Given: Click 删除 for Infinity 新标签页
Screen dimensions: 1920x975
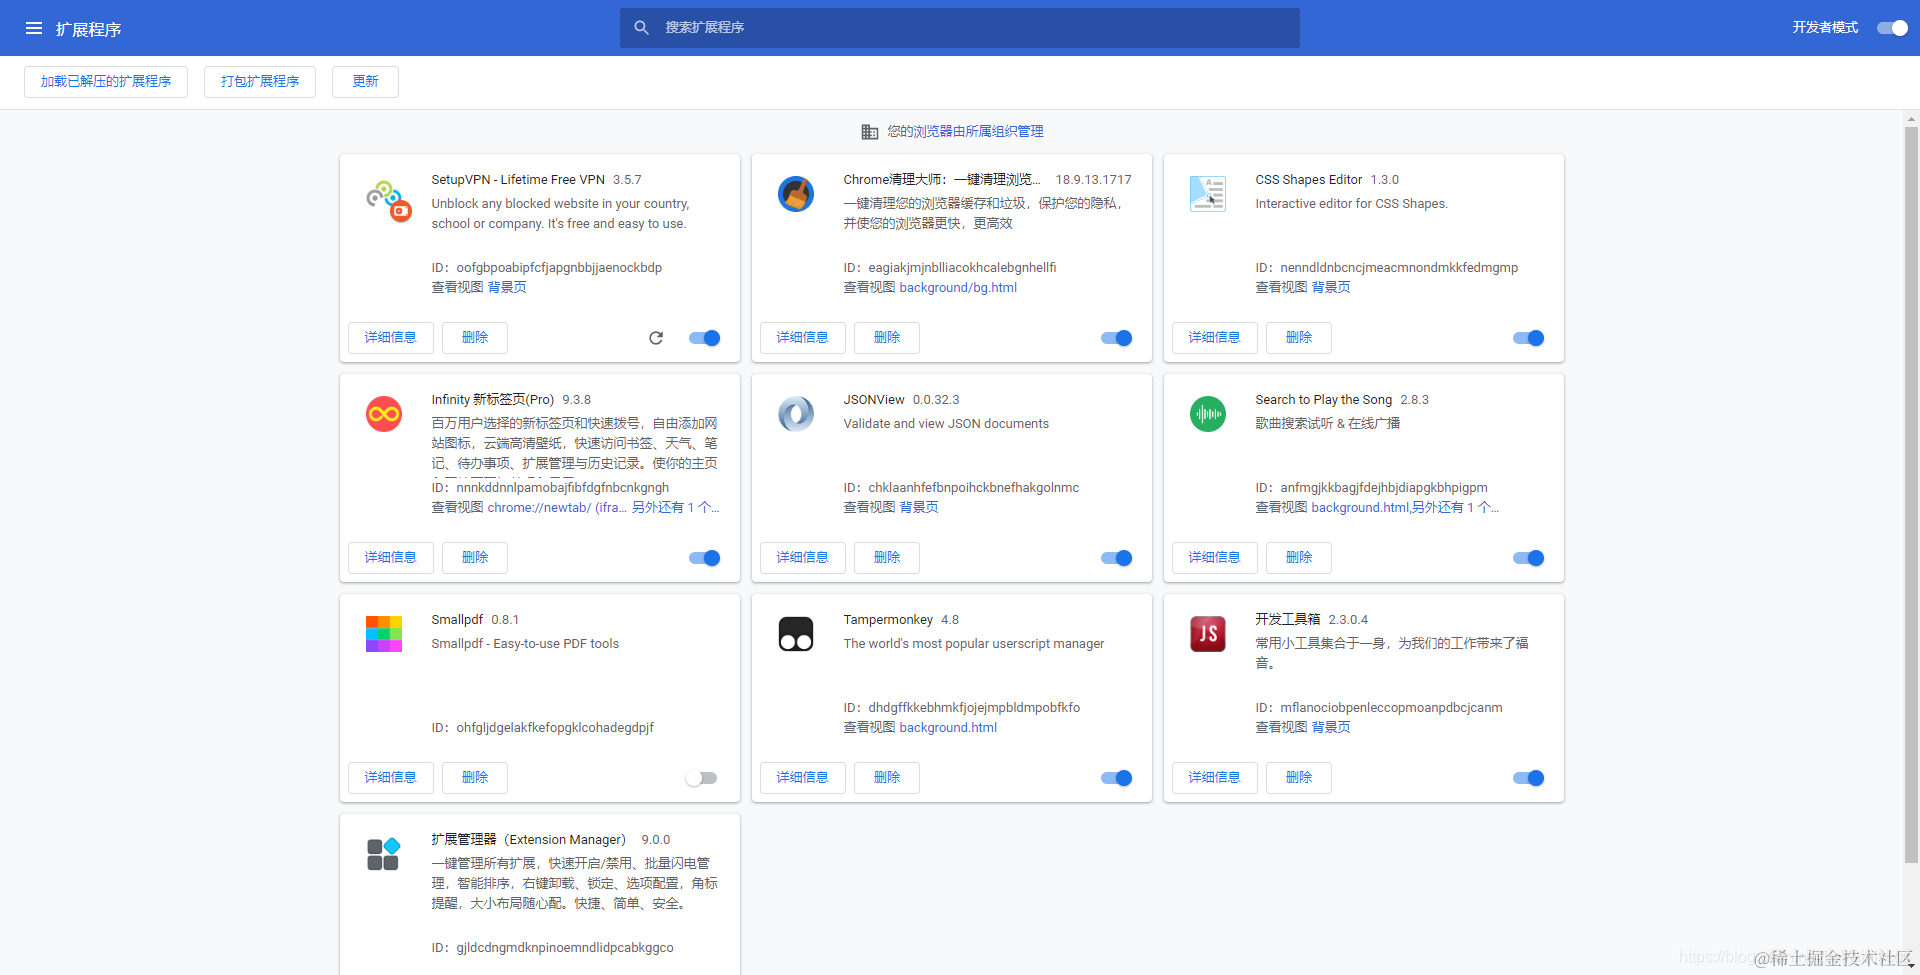Looking at the screenshot, I should [475, 558].
